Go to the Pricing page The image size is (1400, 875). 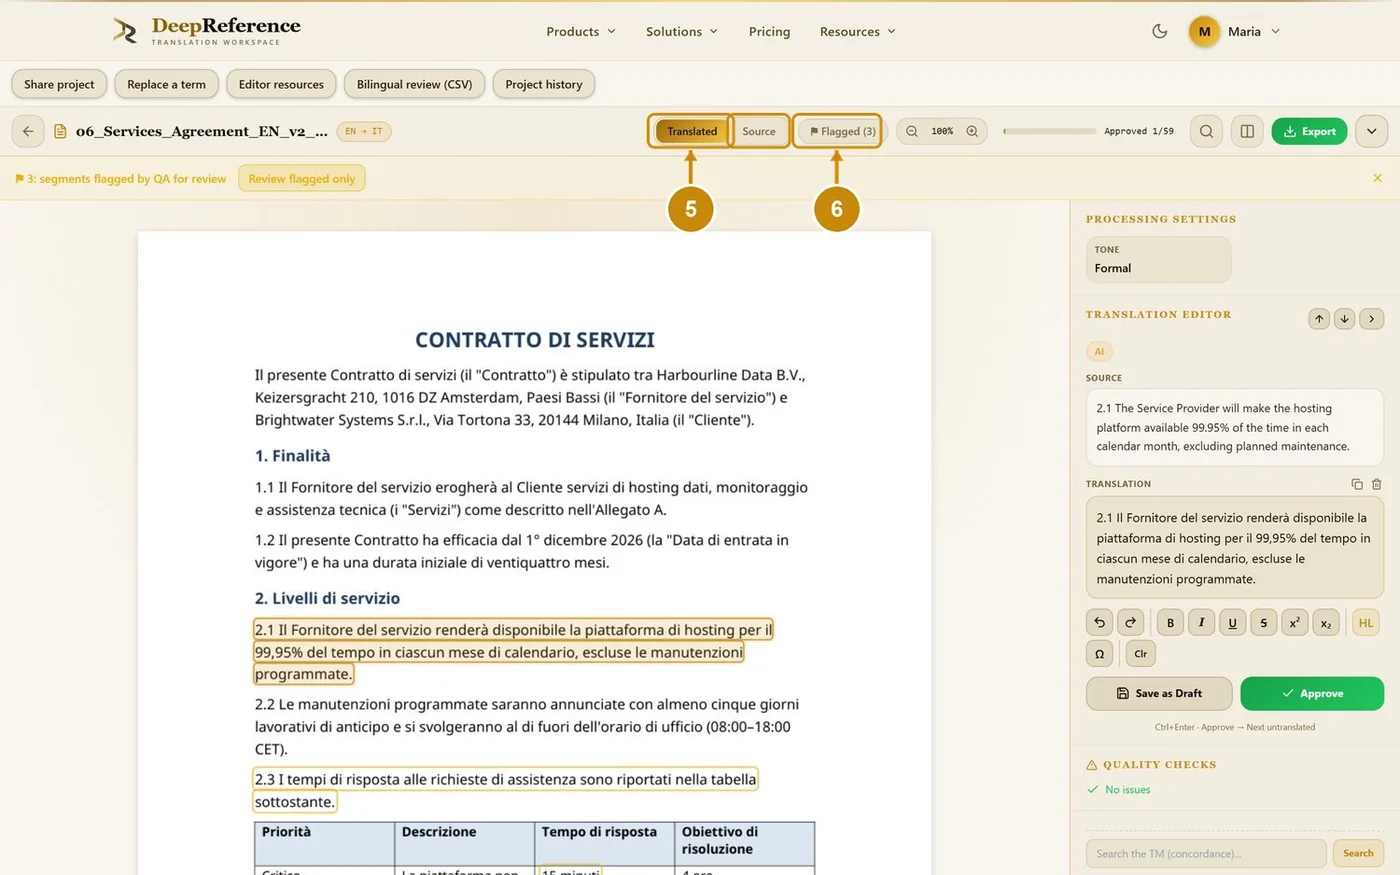pos(769,31)
